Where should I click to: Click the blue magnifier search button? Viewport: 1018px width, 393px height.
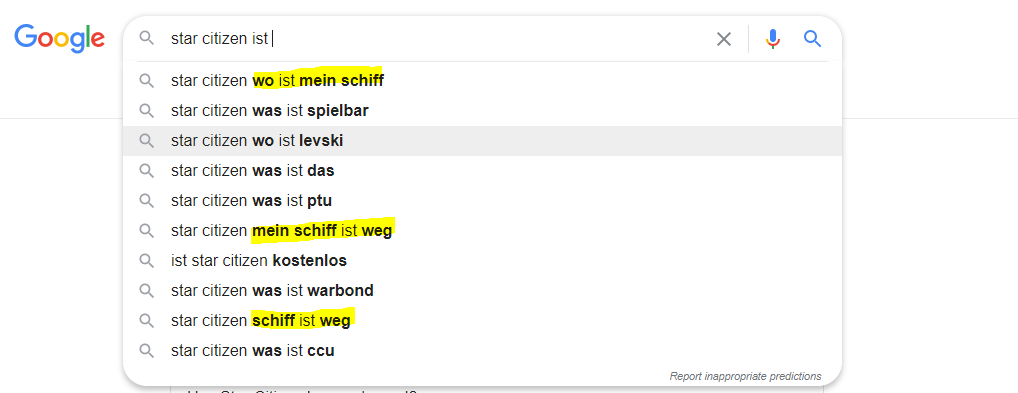tap(813, 39)
